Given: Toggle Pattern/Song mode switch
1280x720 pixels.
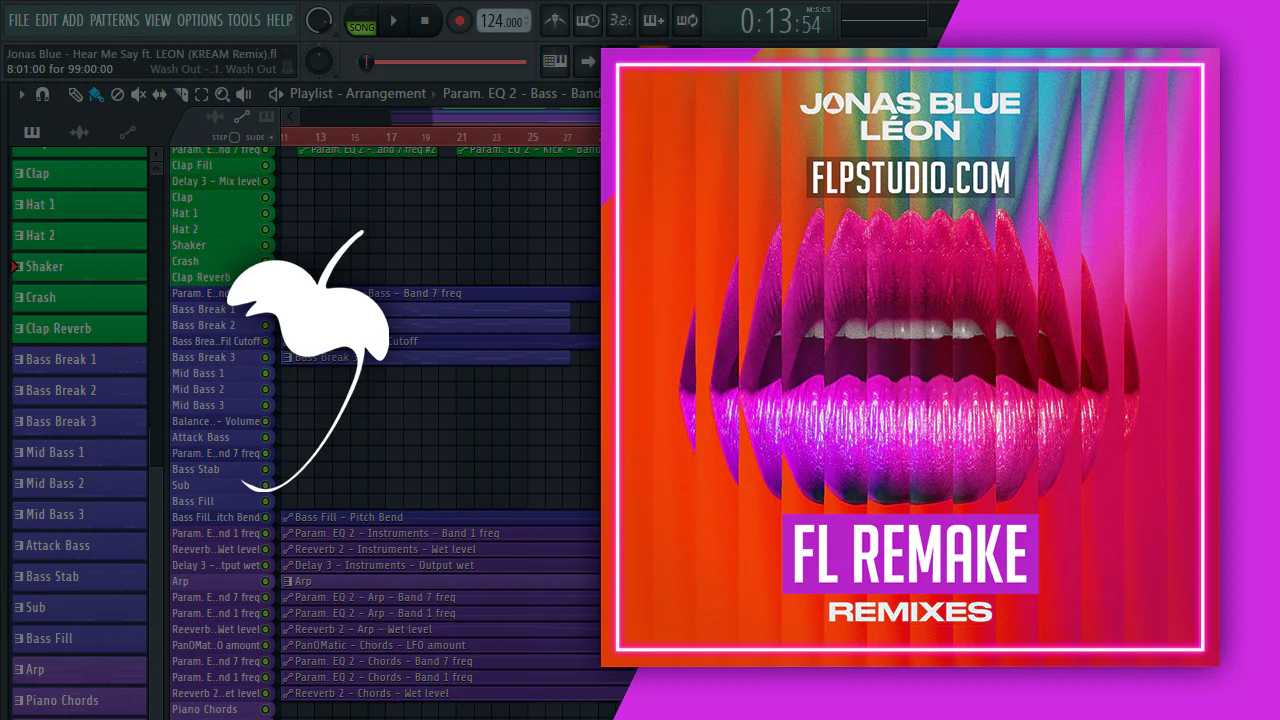Looking at the screenshot, I should pyautogui.click(x=361, y=21).
